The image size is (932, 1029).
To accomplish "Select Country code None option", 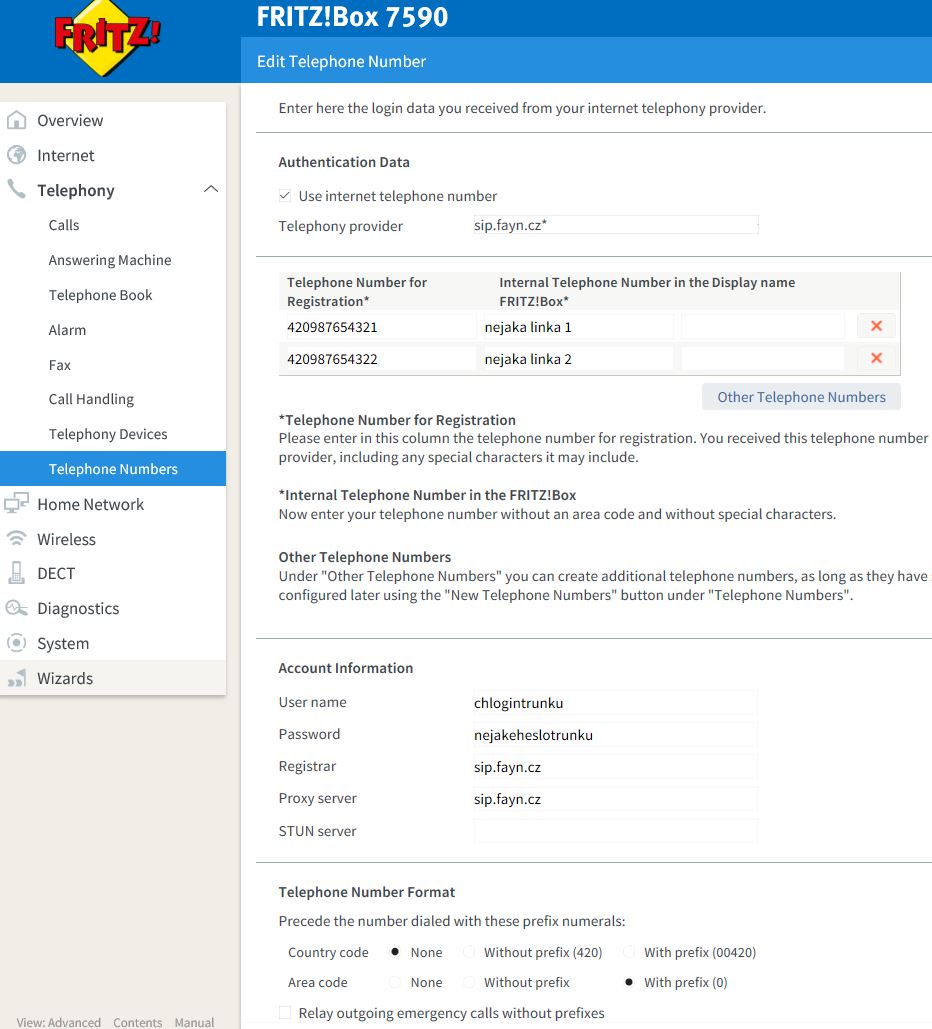I will 395,952.
